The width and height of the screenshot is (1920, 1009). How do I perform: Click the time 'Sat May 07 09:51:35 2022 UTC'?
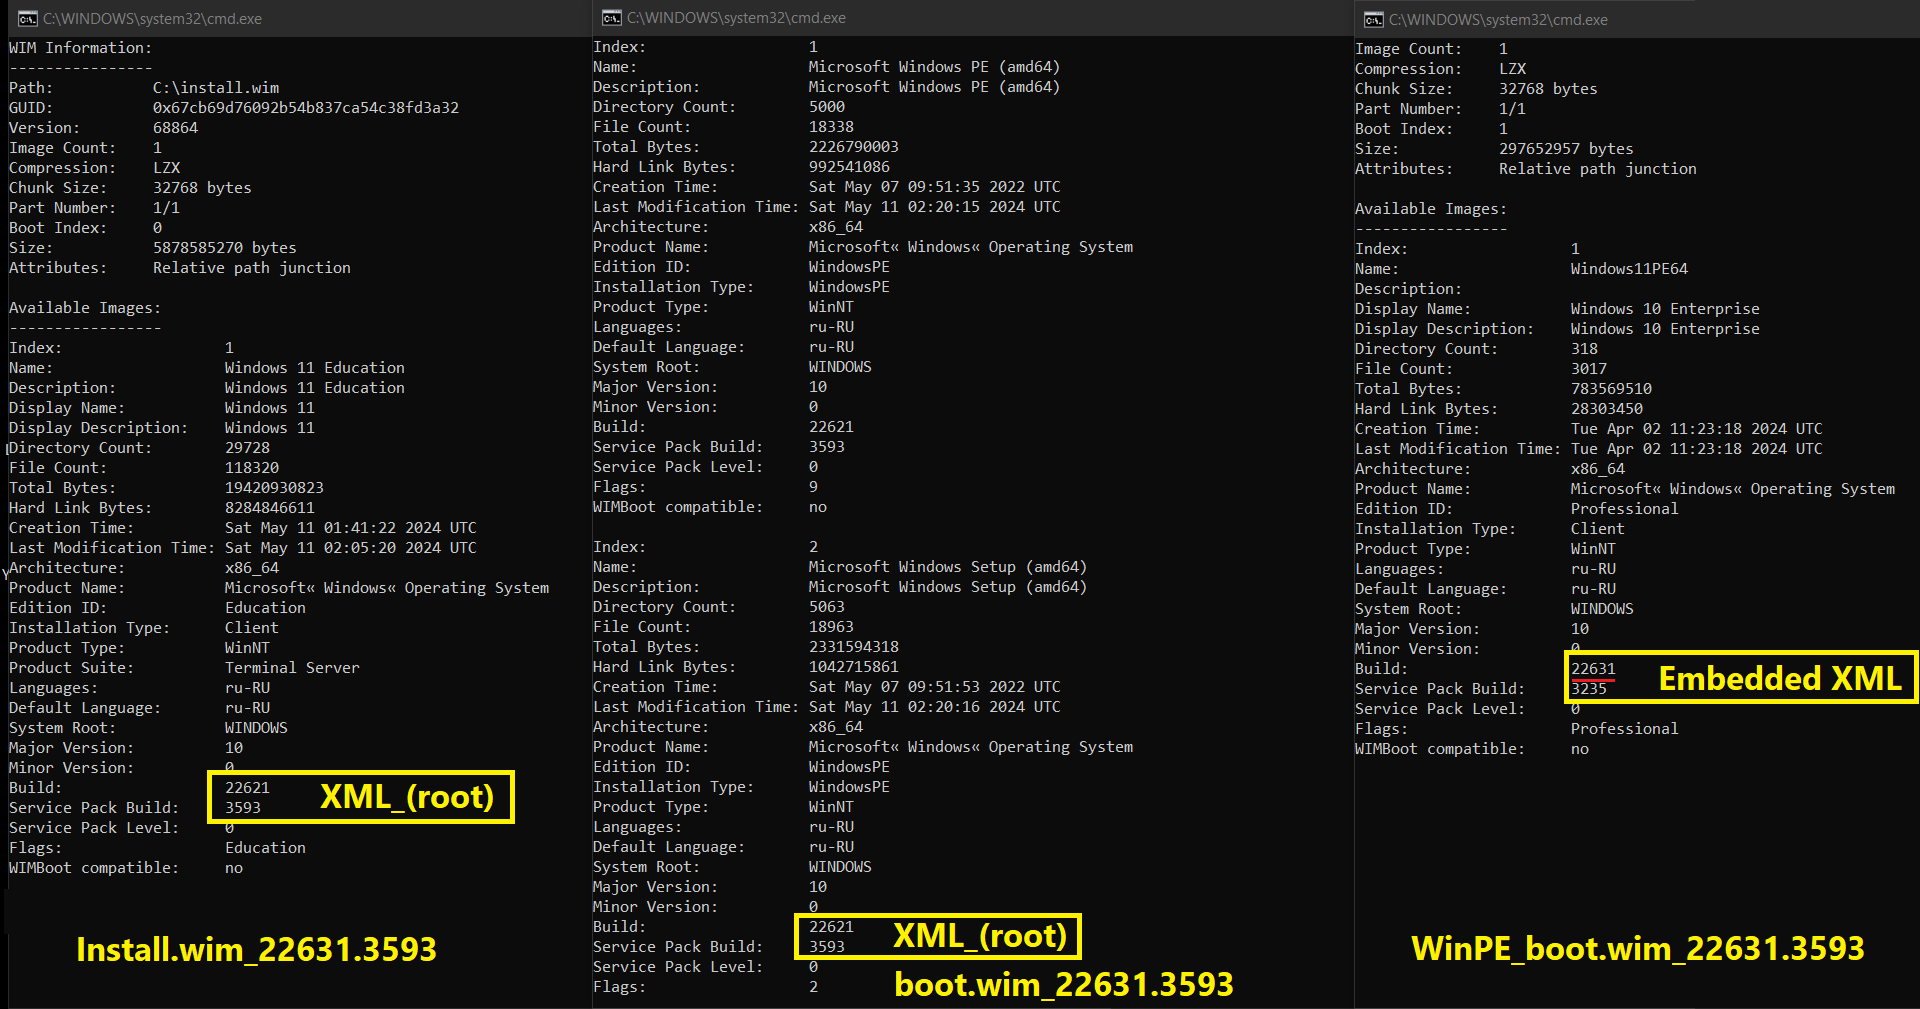click(x=935, y=187)
